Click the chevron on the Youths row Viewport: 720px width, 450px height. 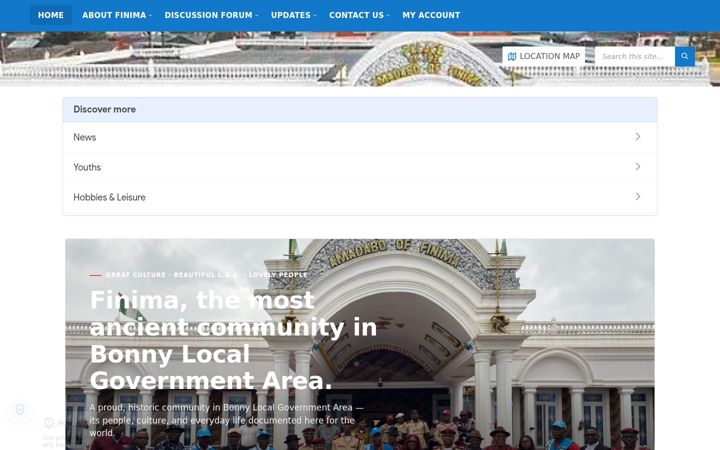tap(638, 167)
